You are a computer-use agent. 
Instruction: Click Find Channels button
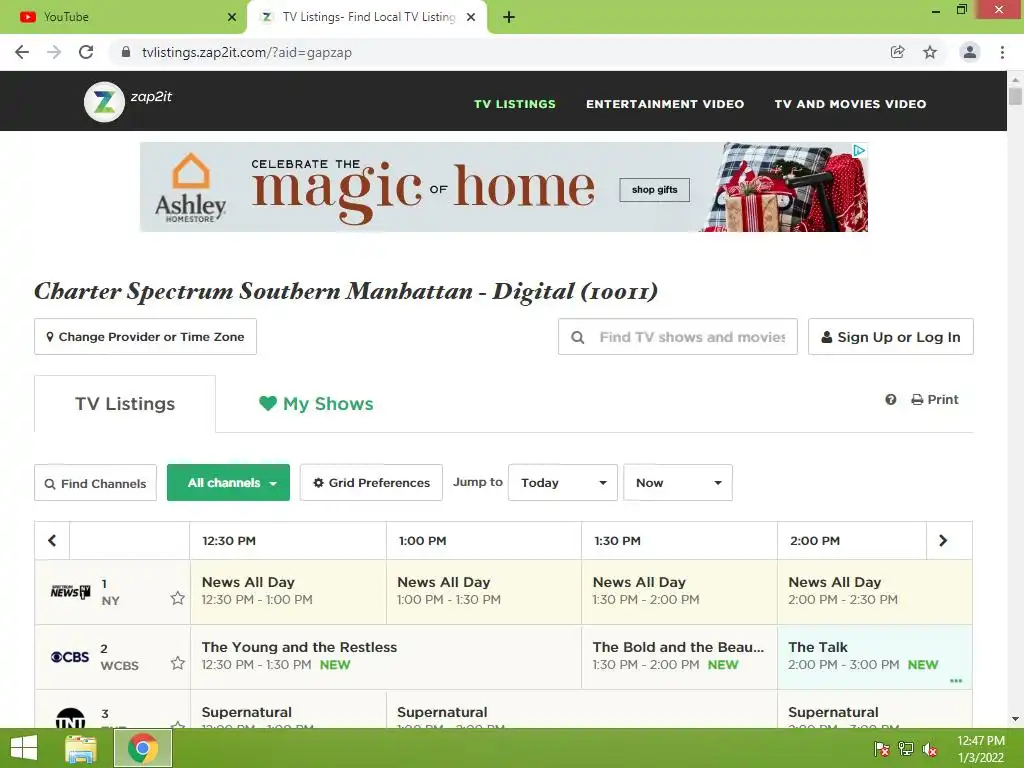coord(95,483)
